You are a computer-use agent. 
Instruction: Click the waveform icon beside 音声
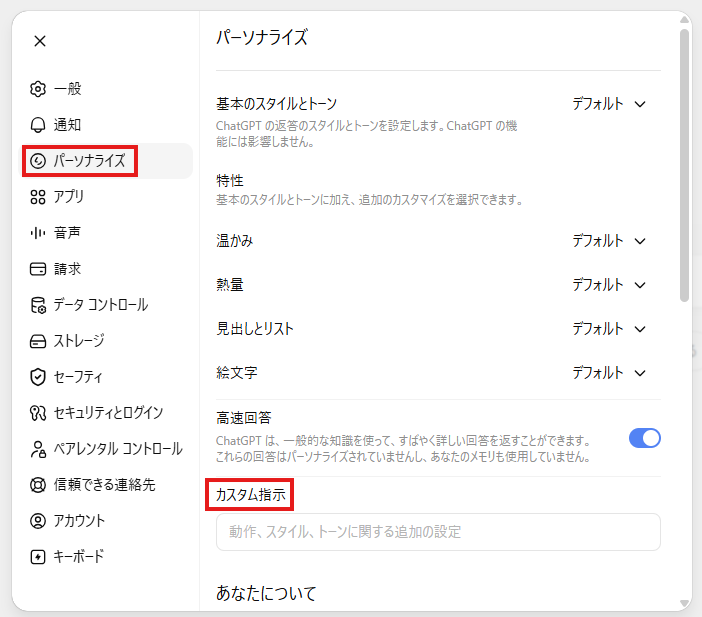click(x=38, y=233)
